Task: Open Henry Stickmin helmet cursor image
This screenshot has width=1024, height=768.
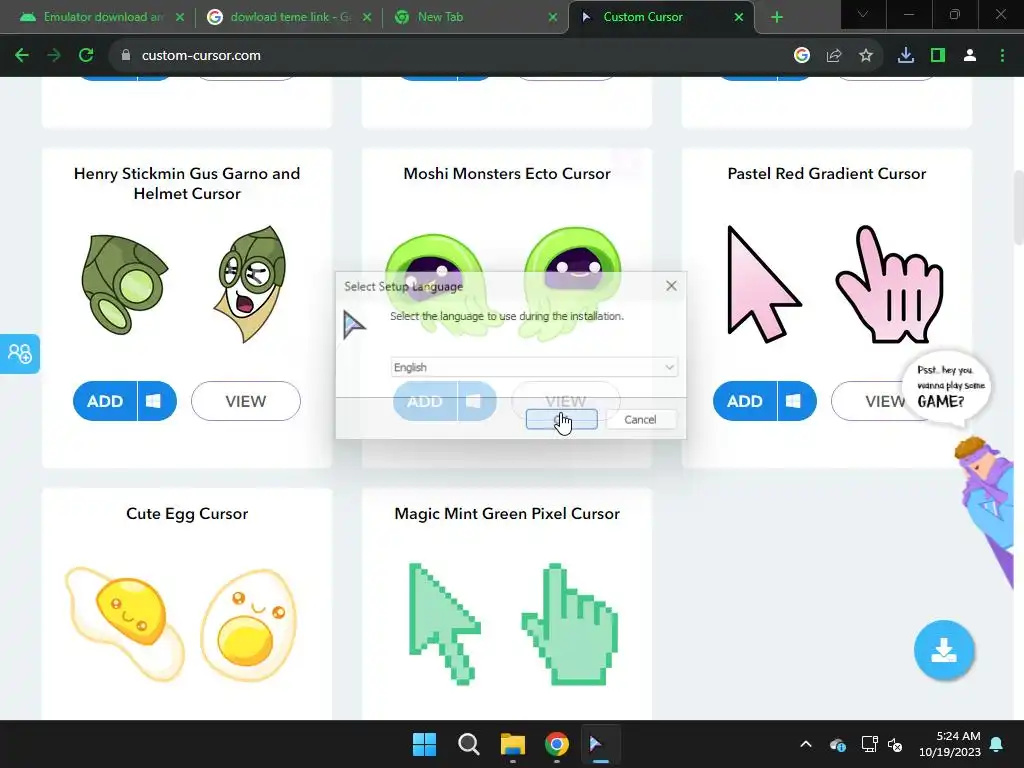Action: pos(125,285)
